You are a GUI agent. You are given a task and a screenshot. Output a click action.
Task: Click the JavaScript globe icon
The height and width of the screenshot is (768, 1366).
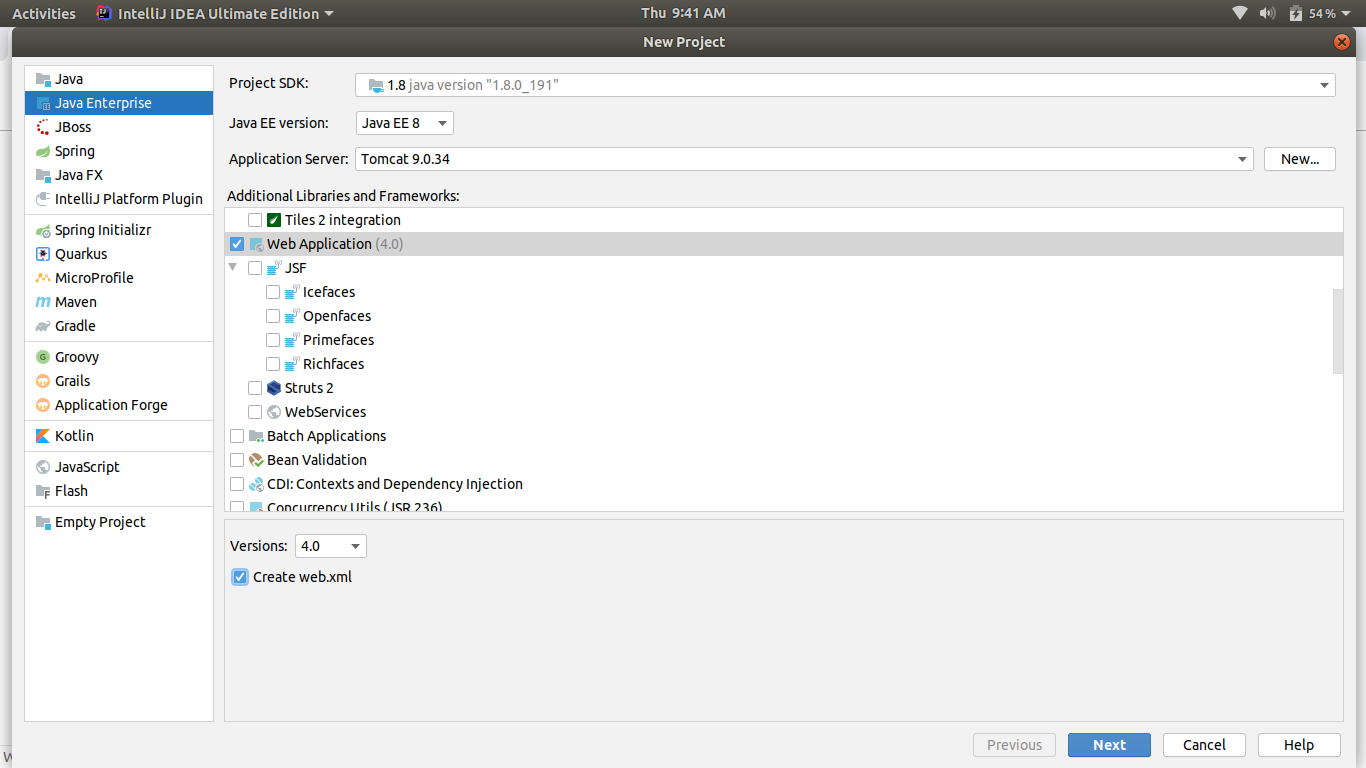[43, 467]
